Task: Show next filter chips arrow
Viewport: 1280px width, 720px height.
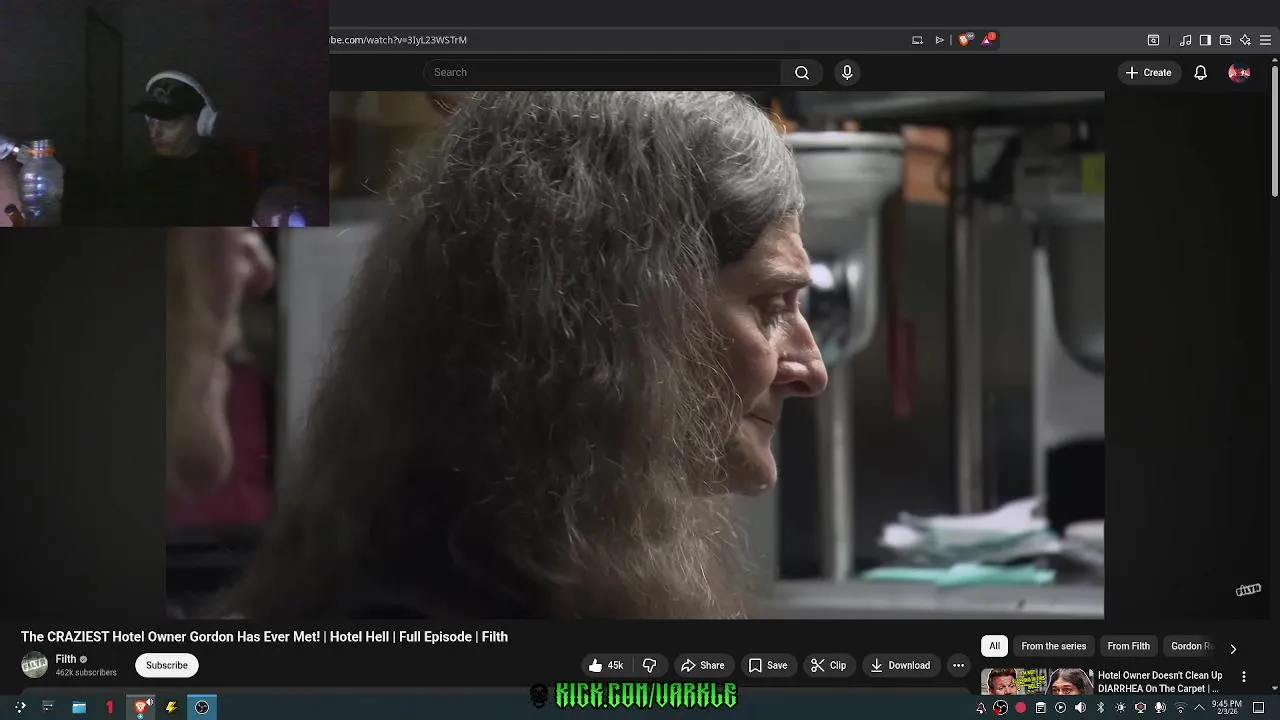Action: [x=1233, y=647]
